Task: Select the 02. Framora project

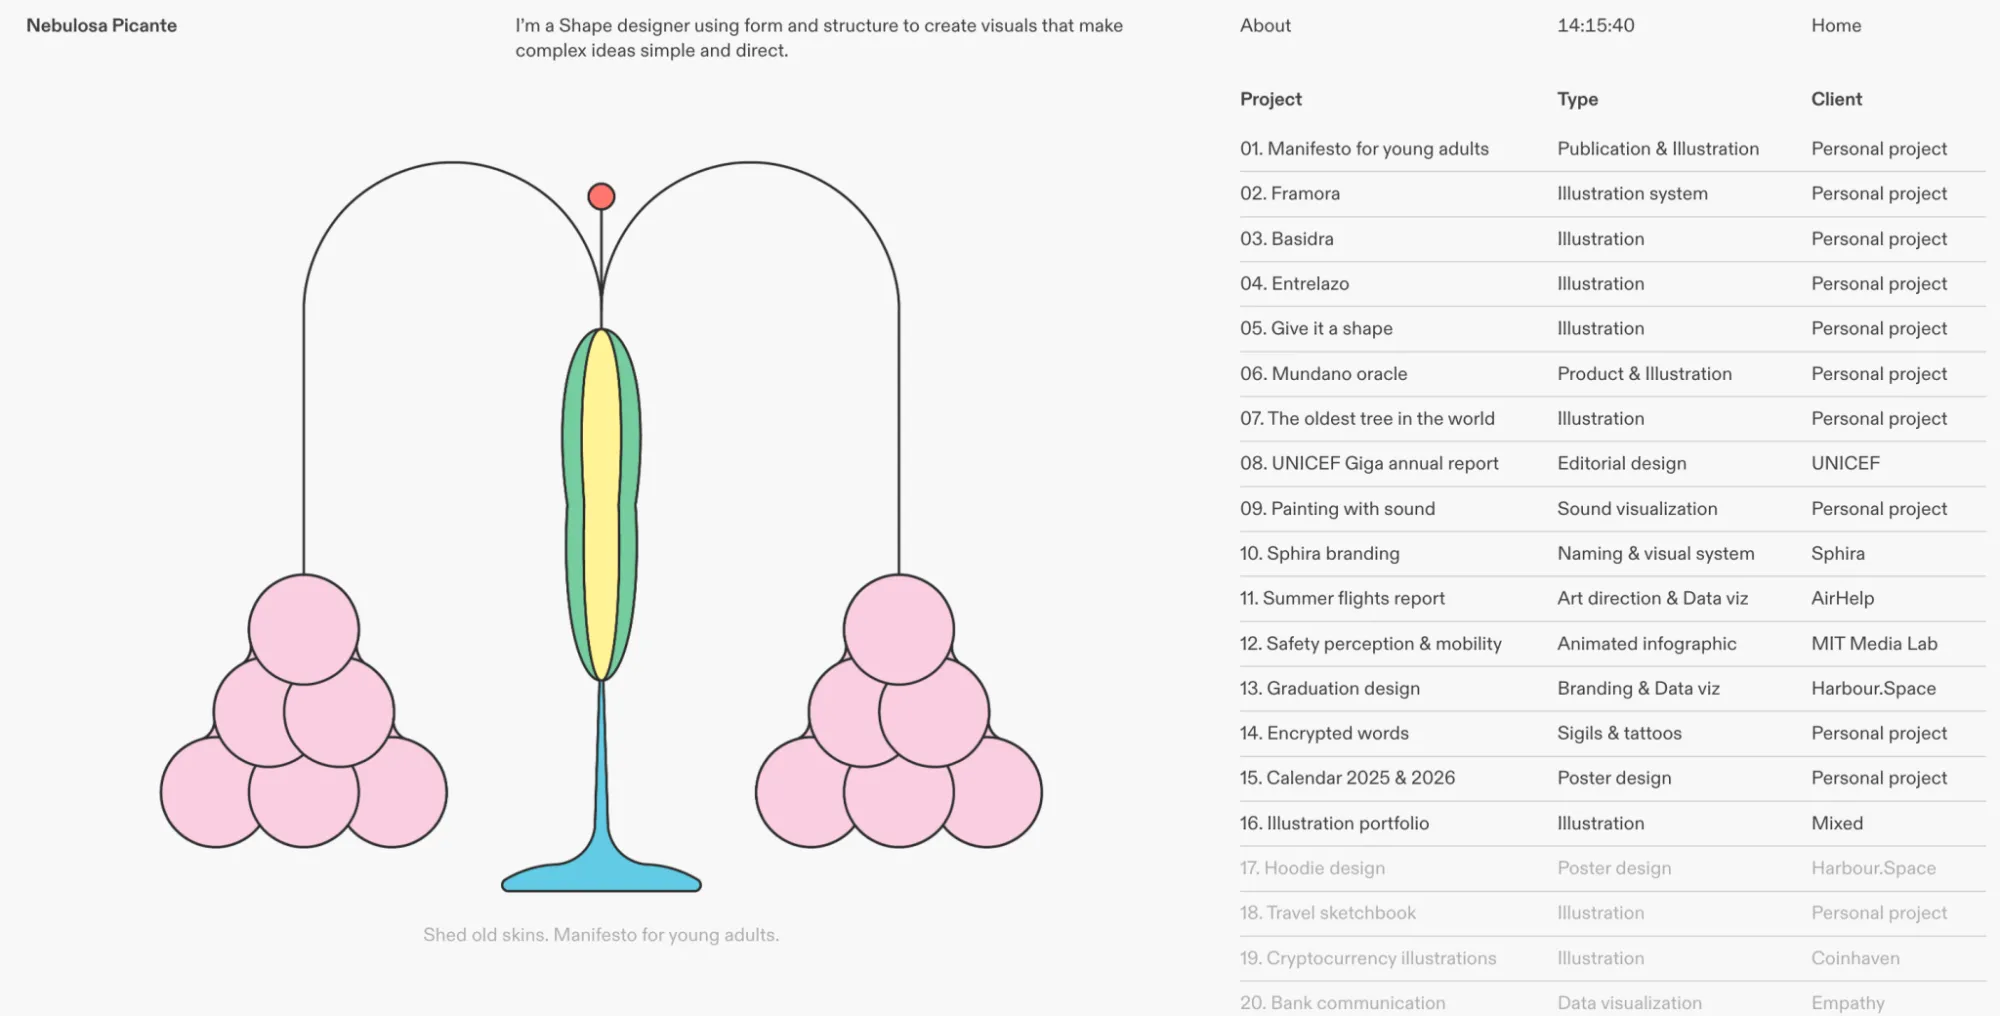Action: pyautogui.click(x=1289, y=194)
